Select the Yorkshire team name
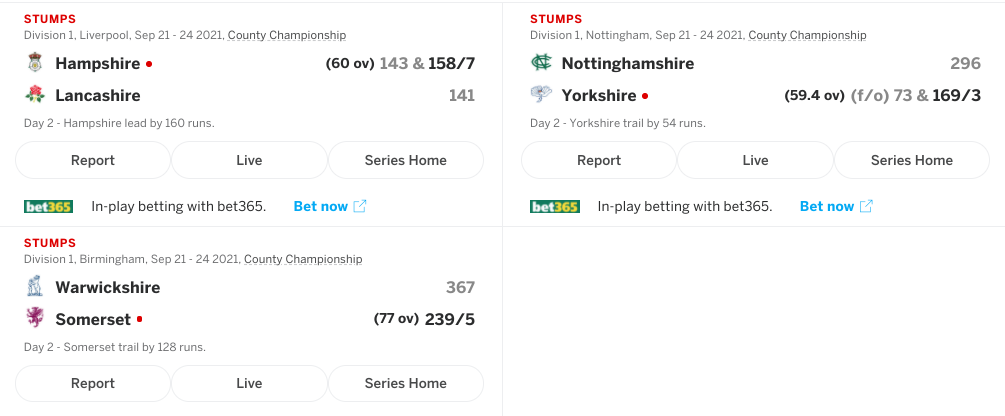The height and width of the screenshot is (416, 1005). coord(599,96)
